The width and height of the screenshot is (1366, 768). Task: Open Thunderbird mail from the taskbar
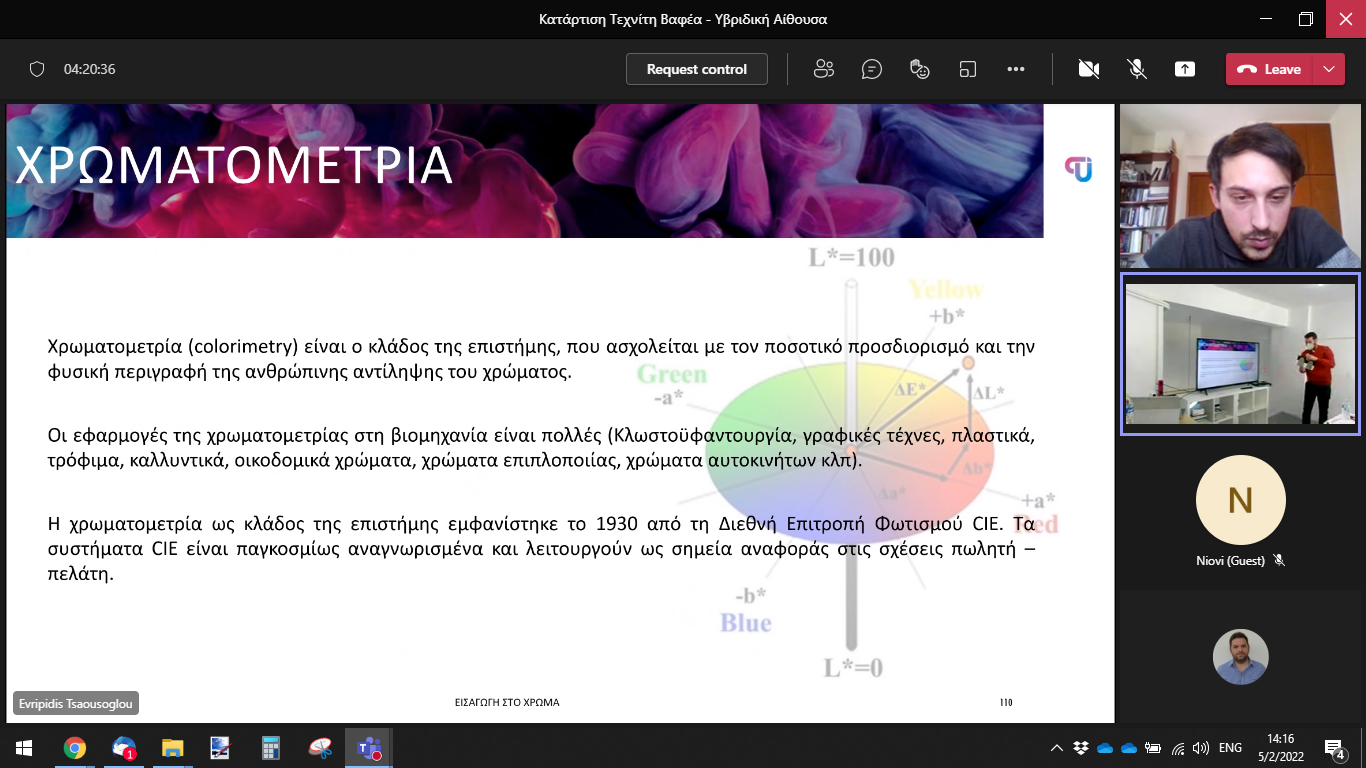[x=124, y=747]
